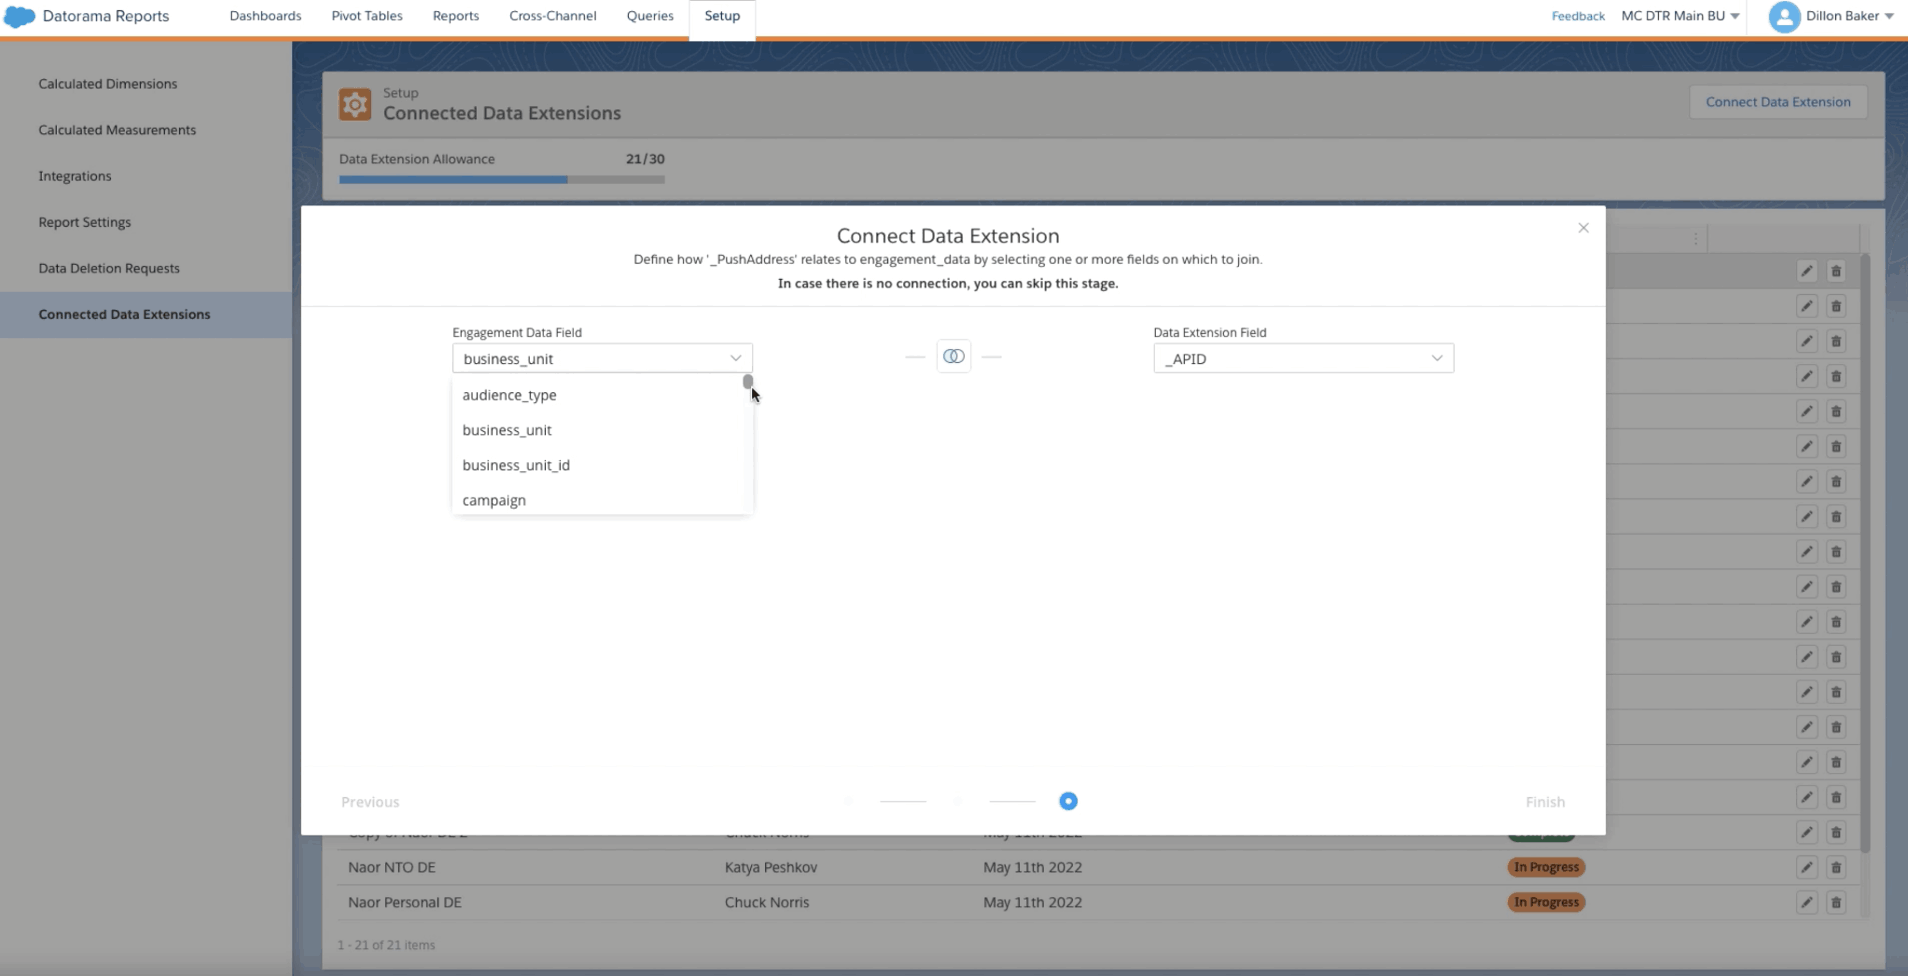Viewport: 1908px width, 976px height.
Task: Open the Data Extension Field _APID dropdown
Action: [1303, 358]
